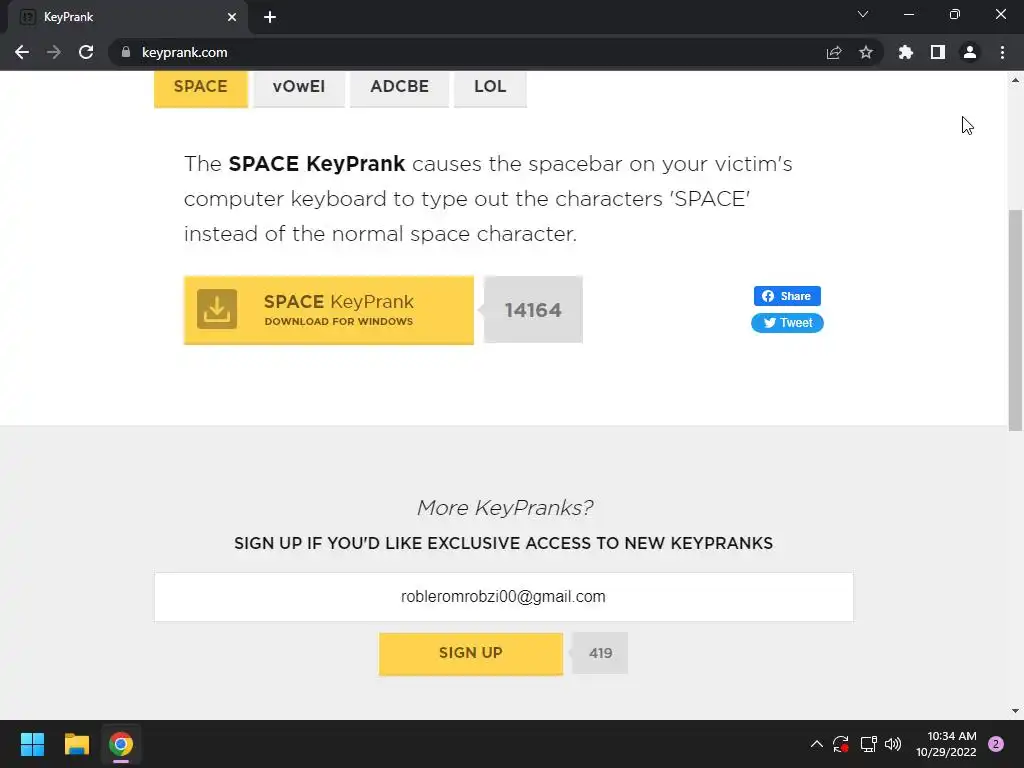Viewport: 1024px width, 768px height.
Task: Open File Explorer from taskbar
Action: 76,744
